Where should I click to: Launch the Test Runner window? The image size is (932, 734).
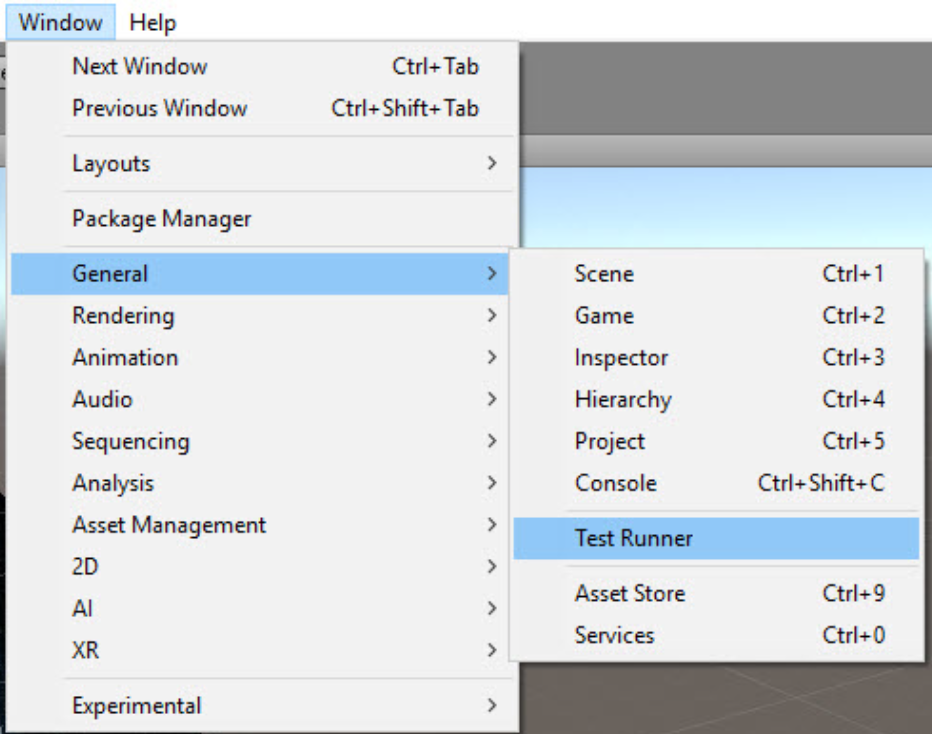(634, 539)
